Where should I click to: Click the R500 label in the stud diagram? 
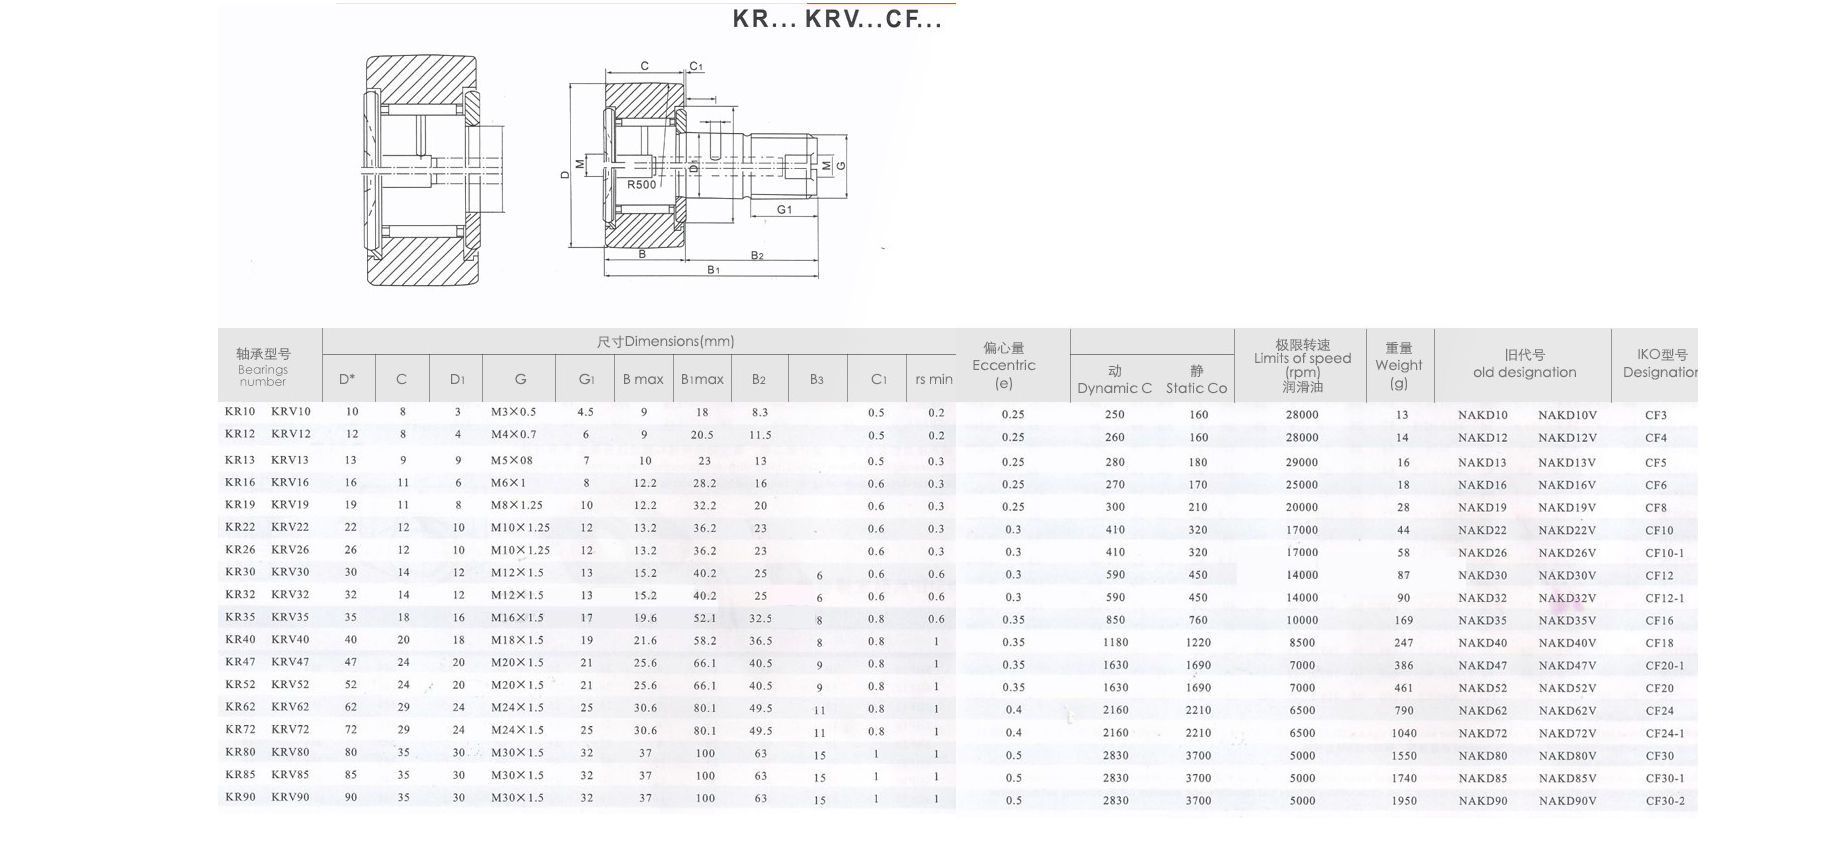642,185
